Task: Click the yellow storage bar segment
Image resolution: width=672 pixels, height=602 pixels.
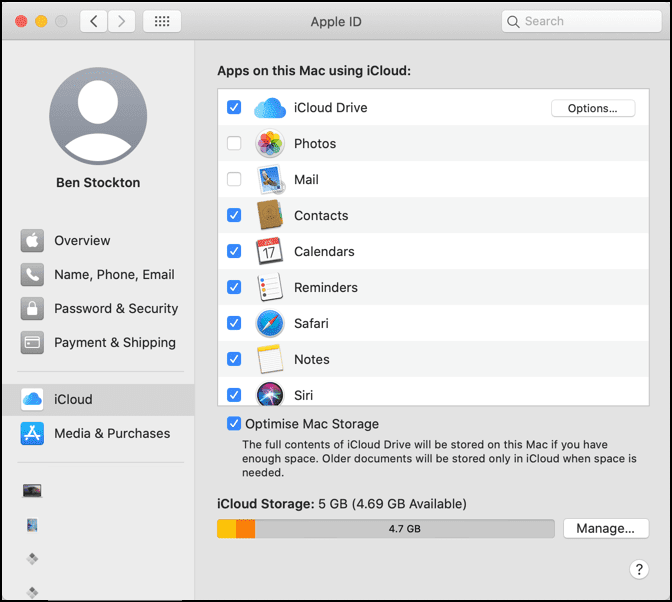Action: pyautogui.click(x=226, y=528)
